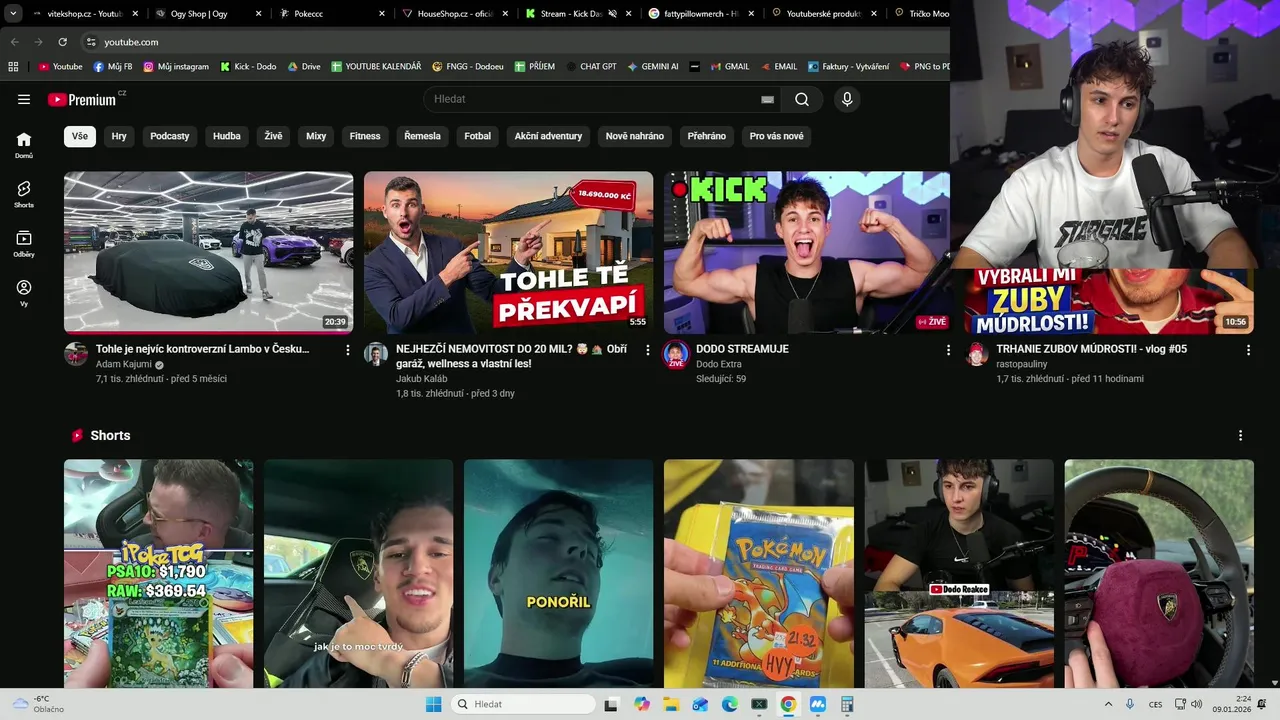Select the Fitness chip
The image size is (1280, 720).
pyautogui.click(x=365, y=136)
